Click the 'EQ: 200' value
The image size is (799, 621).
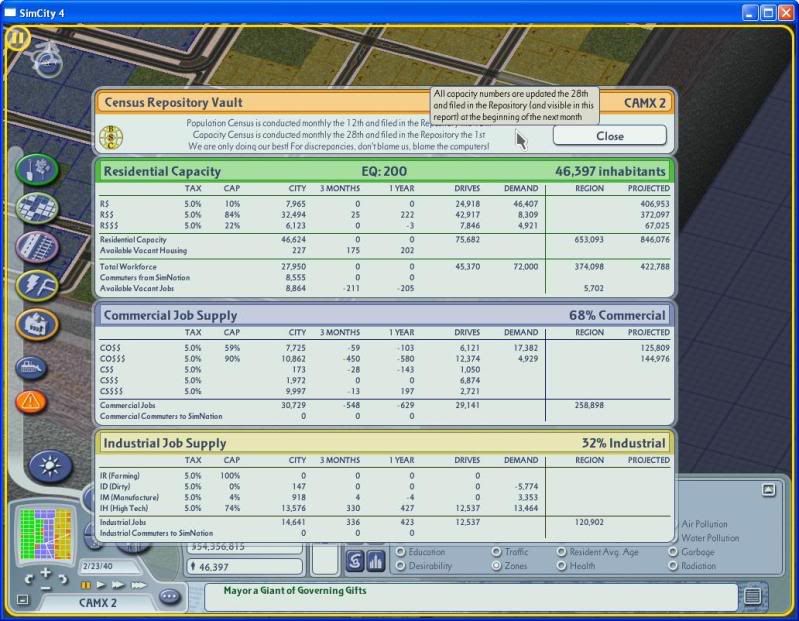(384, 171)
